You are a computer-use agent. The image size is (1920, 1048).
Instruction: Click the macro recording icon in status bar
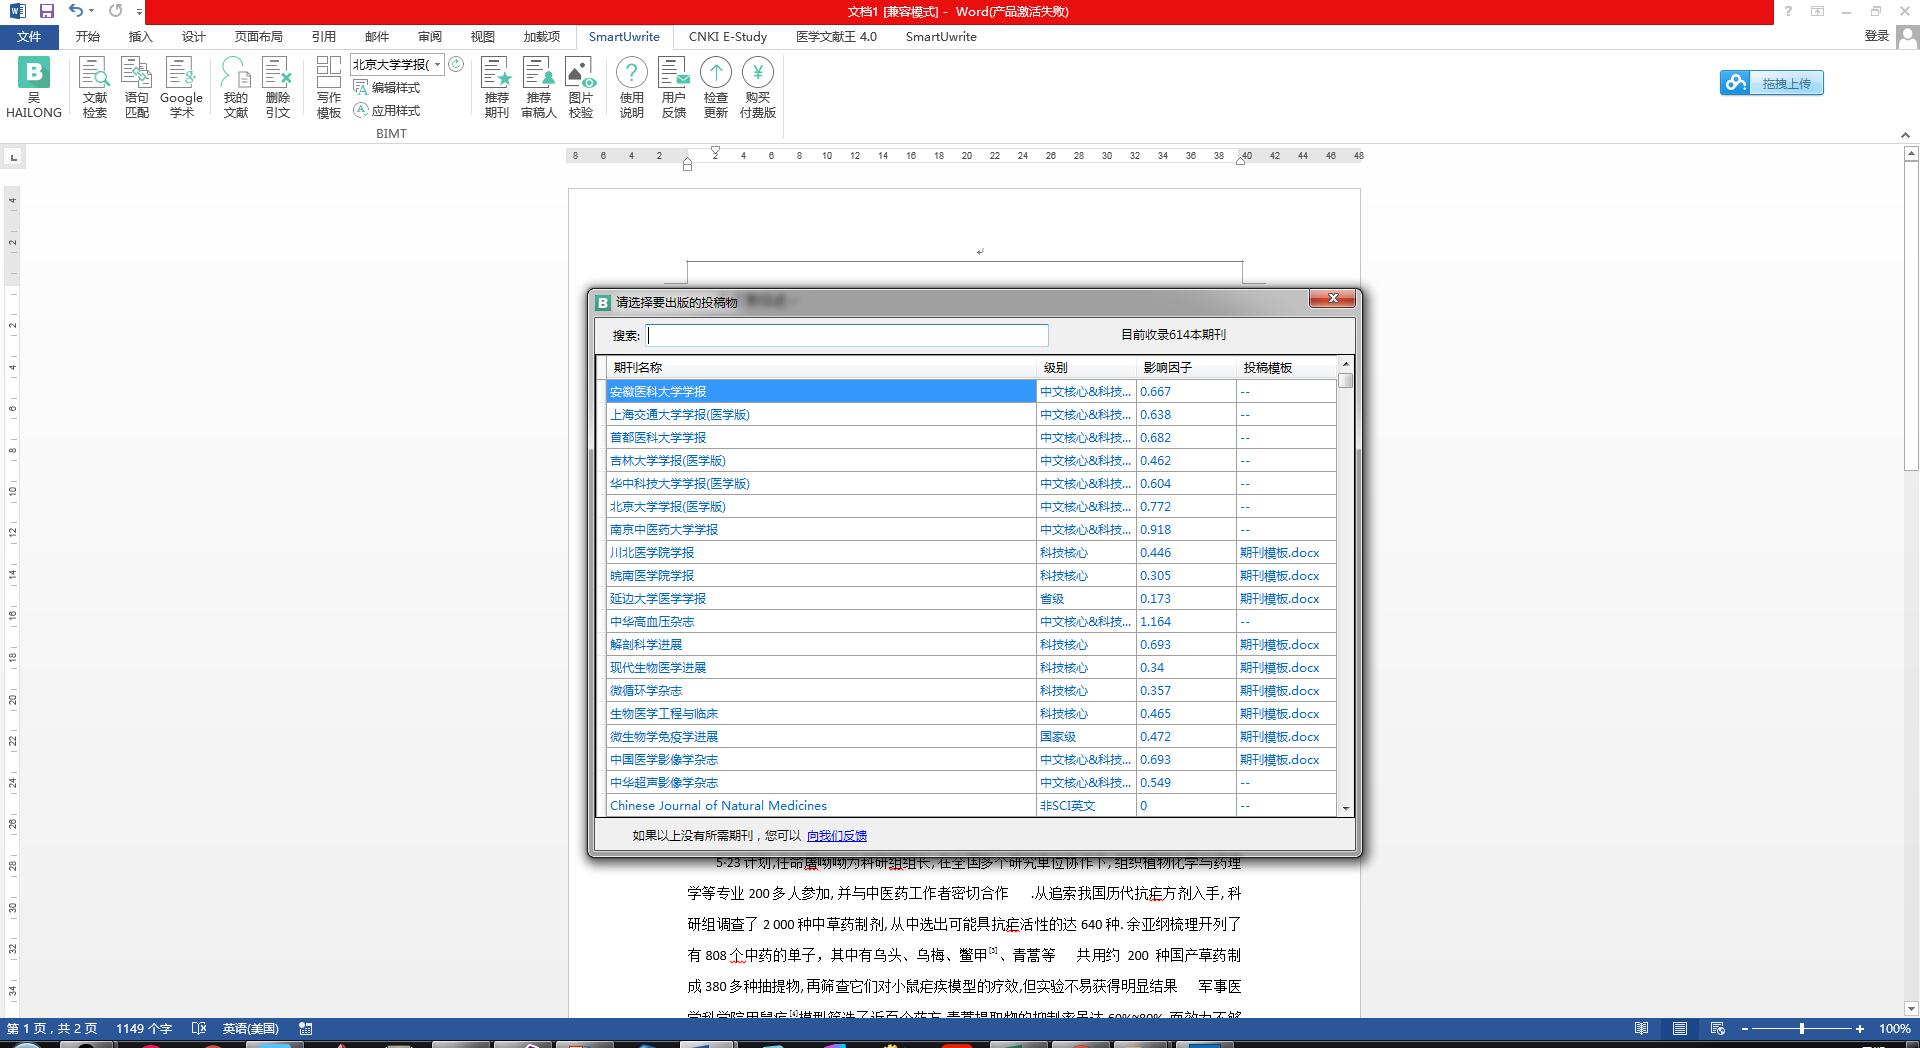(306, 1028)
